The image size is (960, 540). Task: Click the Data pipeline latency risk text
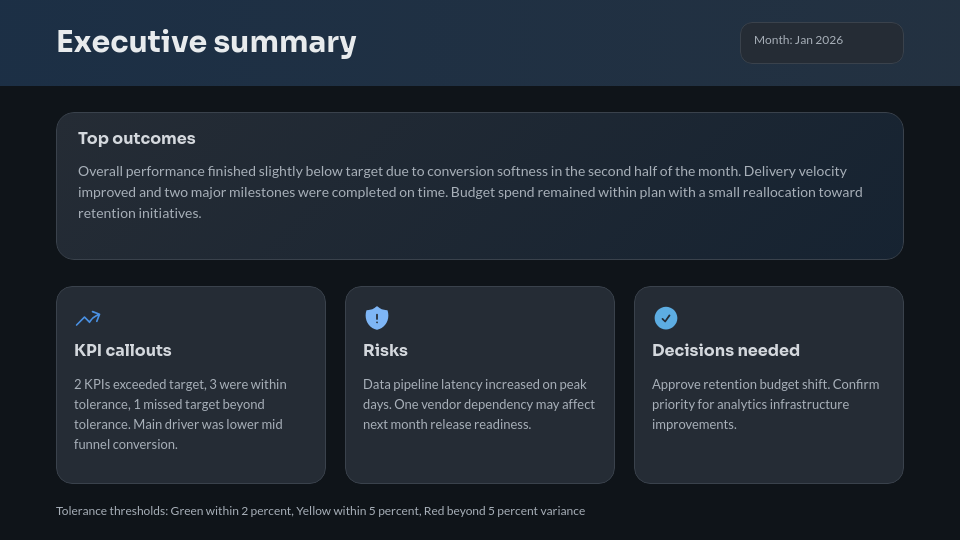pyautogui.click(x=478, y=404)
